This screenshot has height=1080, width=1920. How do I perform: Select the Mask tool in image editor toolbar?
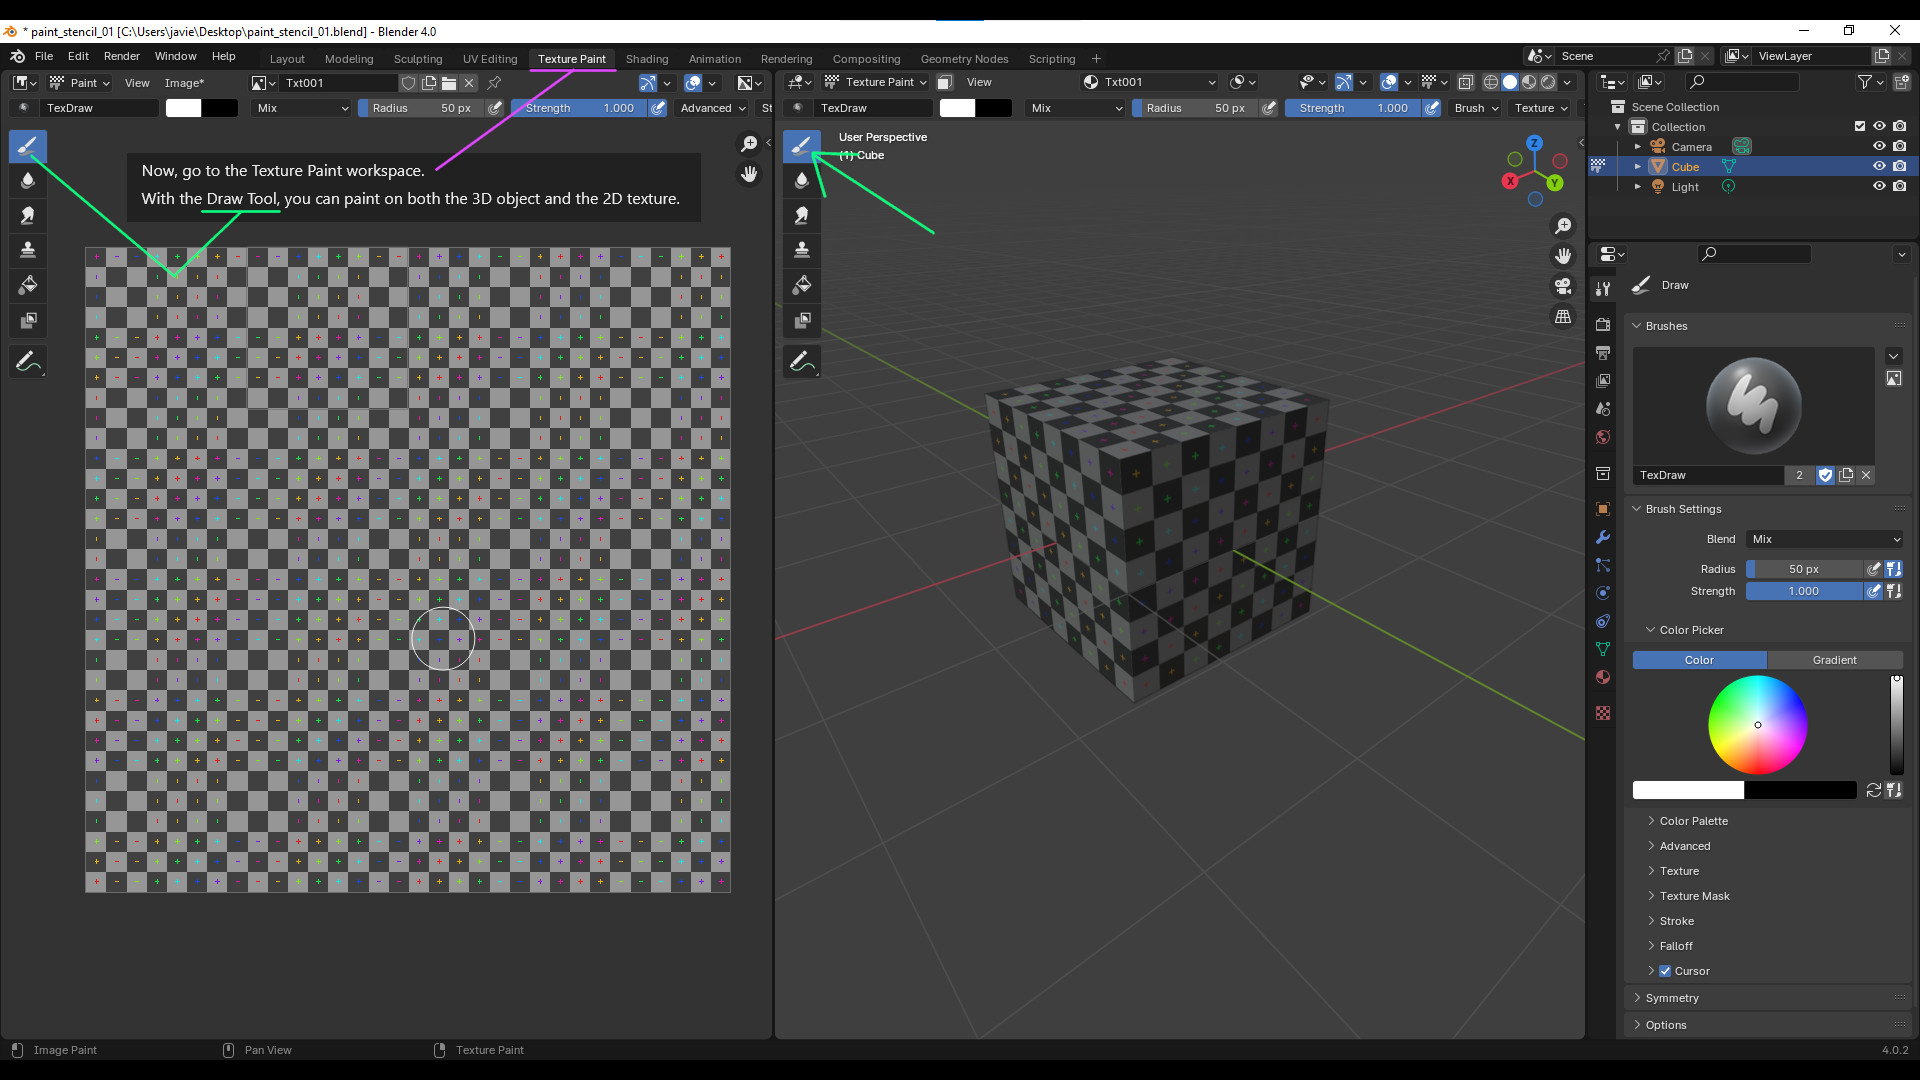point(28,321)
